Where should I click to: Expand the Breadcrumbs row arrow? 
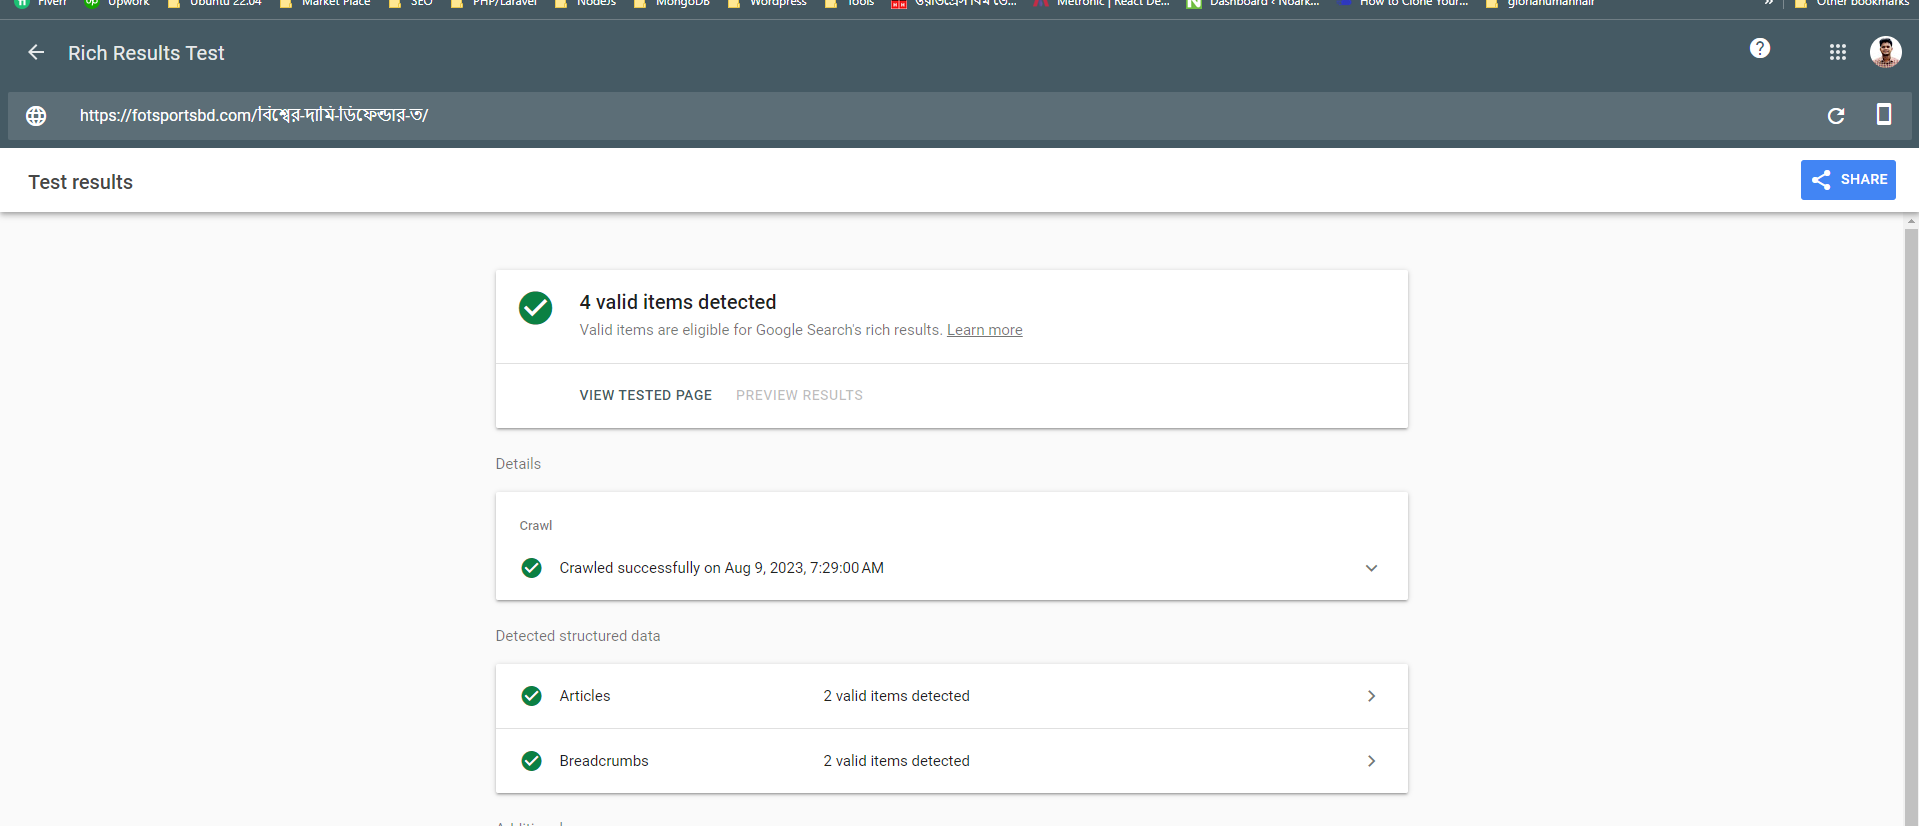pos(1371,761)
